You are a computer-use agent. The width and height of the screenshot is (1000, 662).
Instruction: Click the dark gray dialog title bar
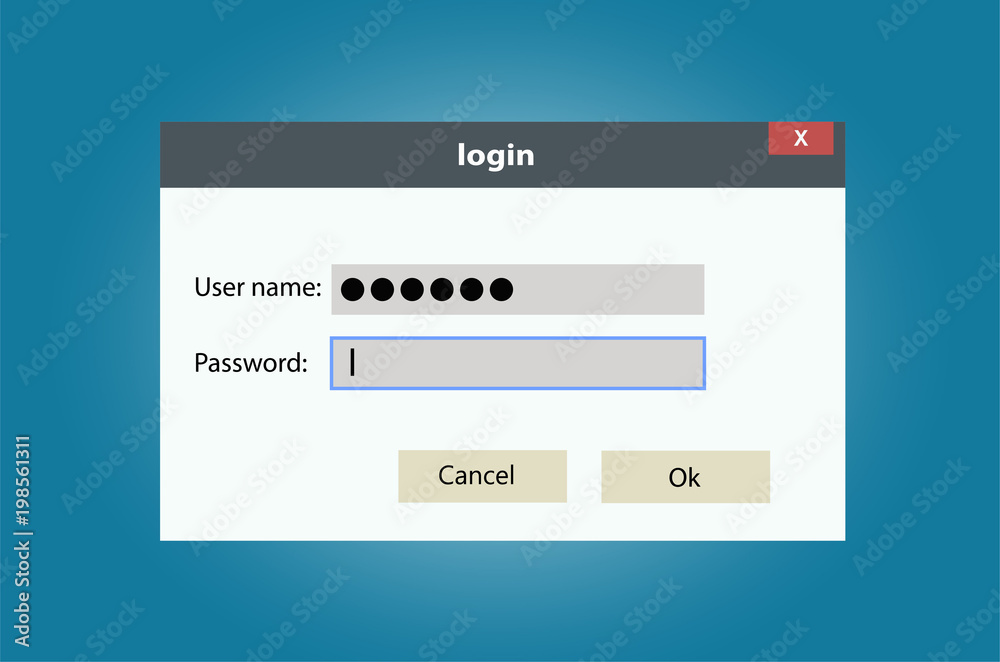503,155
